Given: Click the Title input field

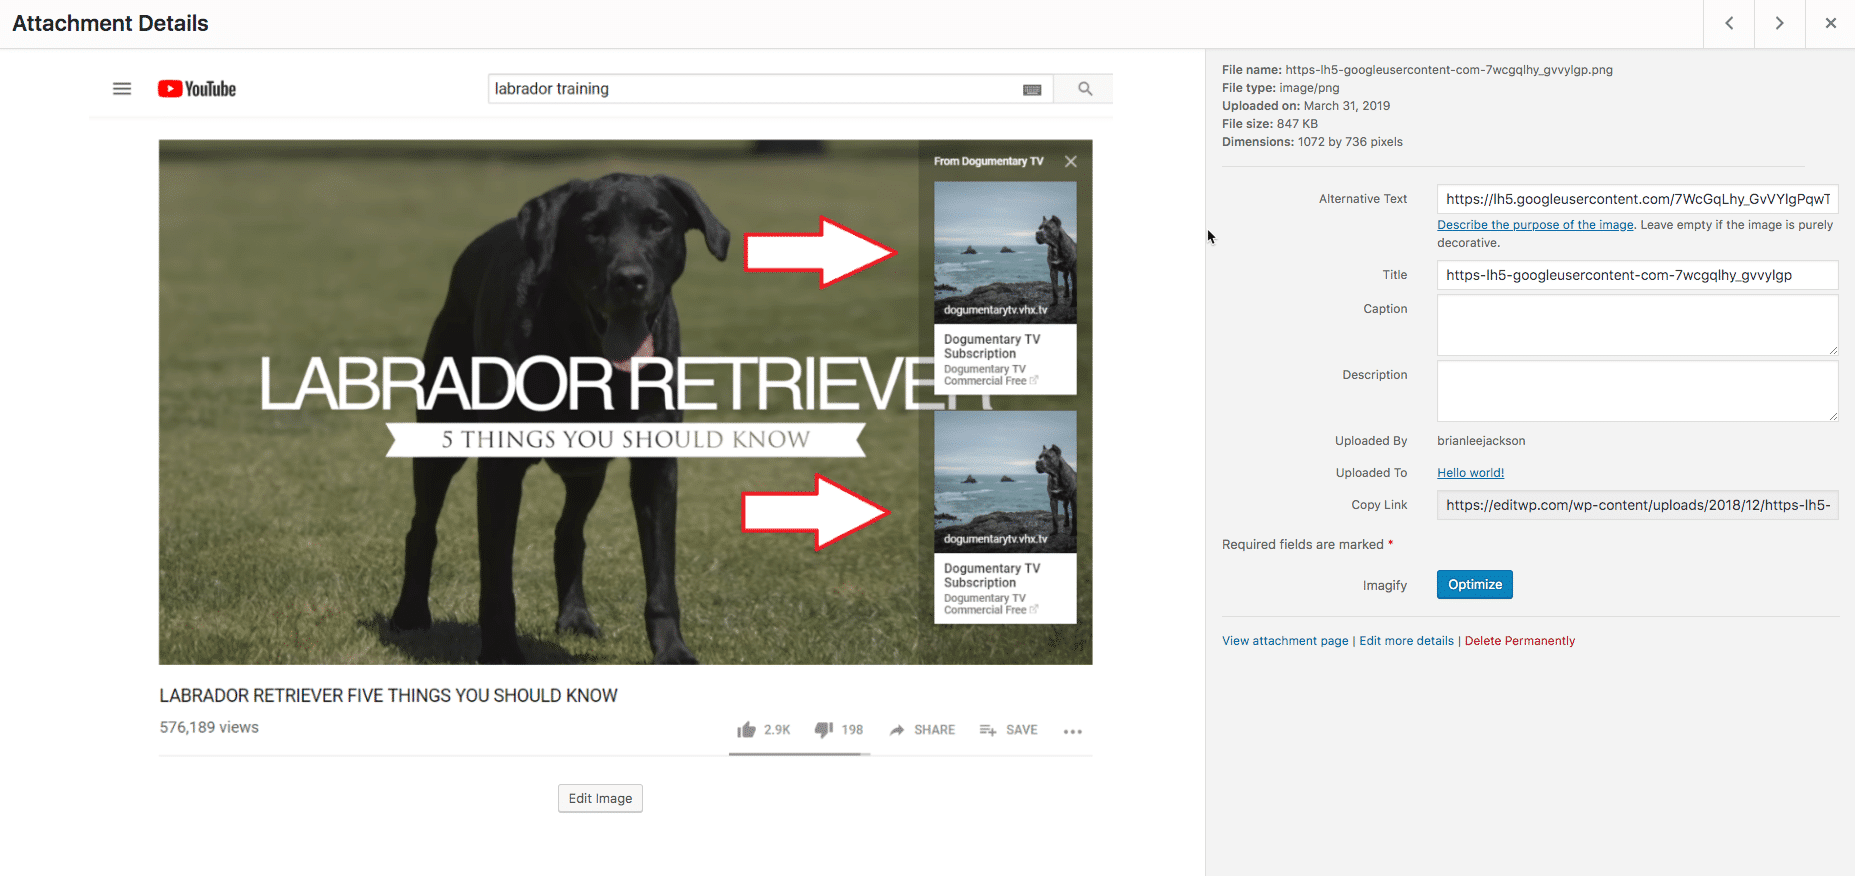Looking at the screenshot, I should pyautogui.click(x=1637, y=275).
